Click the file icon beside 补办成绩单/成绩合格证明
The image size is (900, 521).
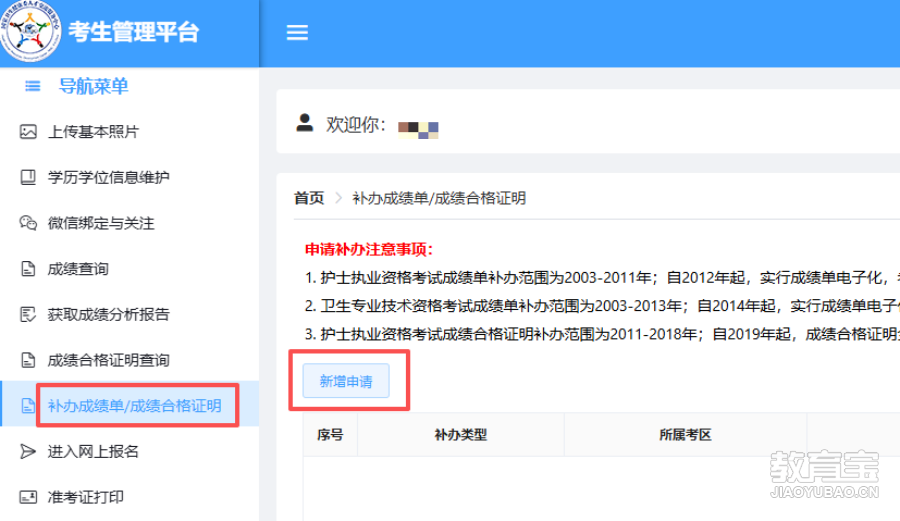pyautogui.click(x=28, y=406)
